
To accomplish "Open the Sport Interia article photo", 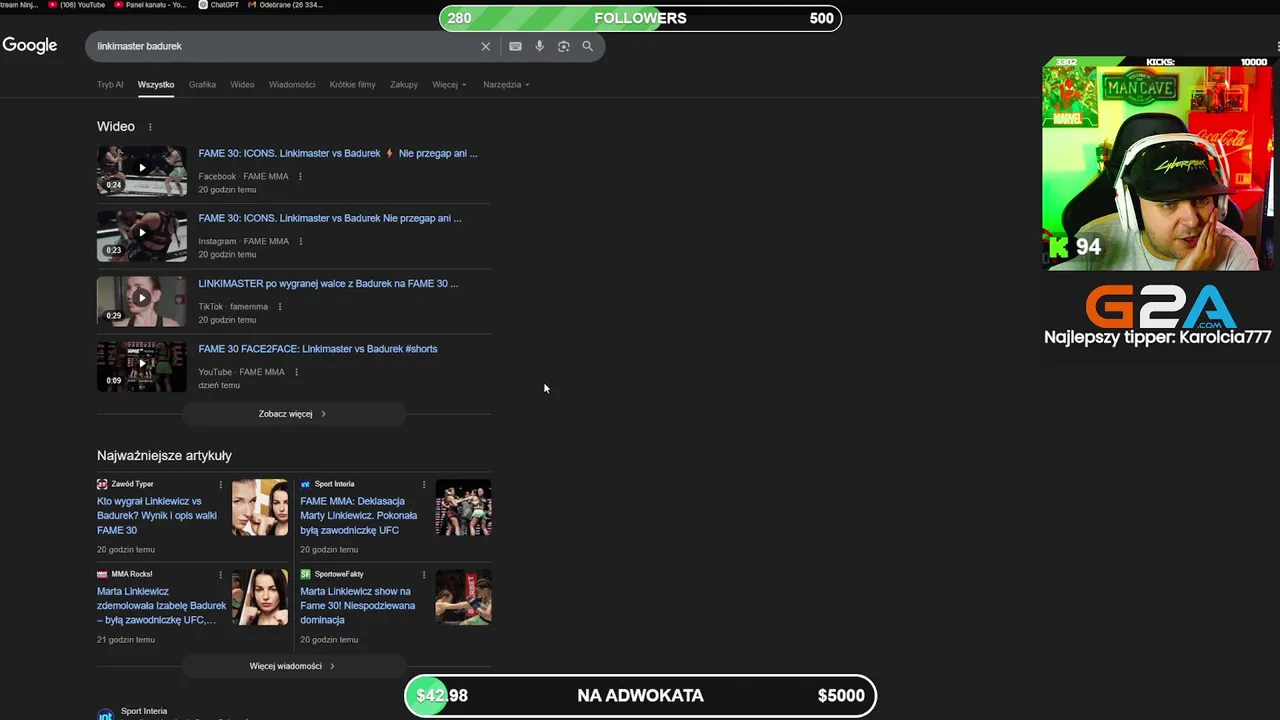I will click(463, 507).
